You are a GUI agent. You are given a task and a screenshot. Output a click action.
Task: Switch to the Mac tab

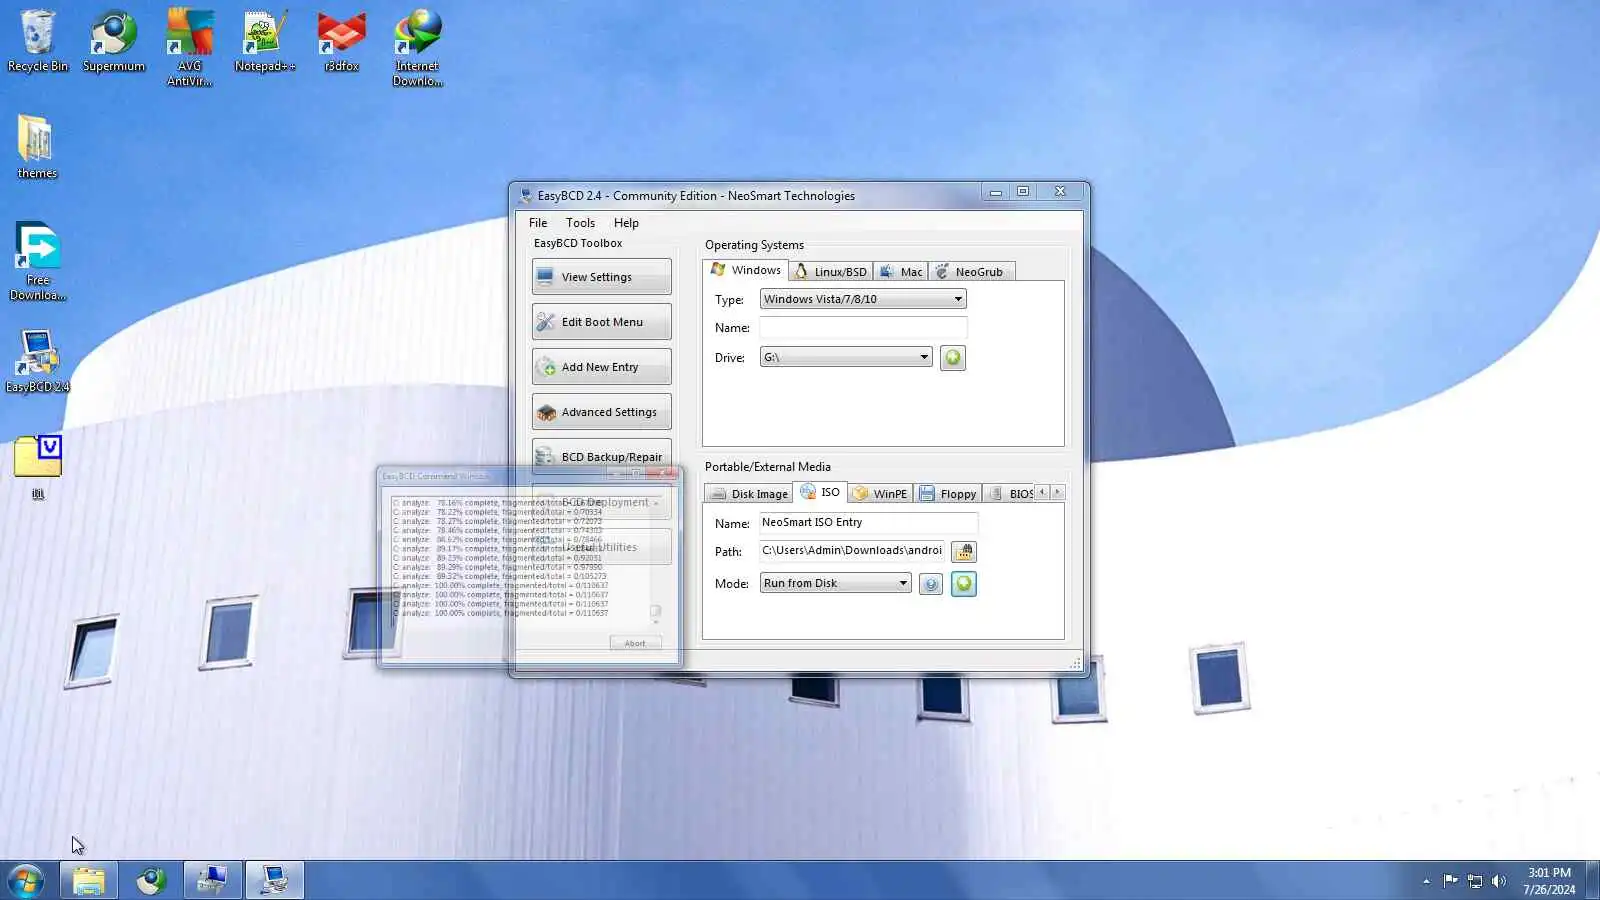(900, 272)
